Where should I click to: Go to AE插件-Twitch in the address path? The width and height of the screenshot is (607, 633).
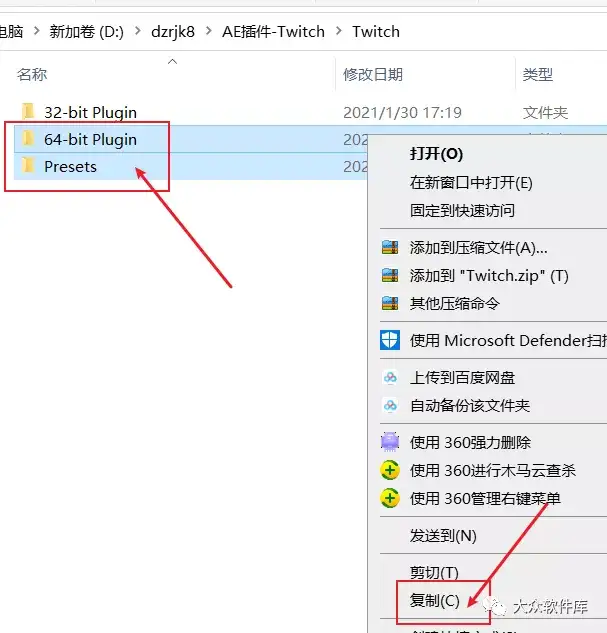tap(273, 31)
